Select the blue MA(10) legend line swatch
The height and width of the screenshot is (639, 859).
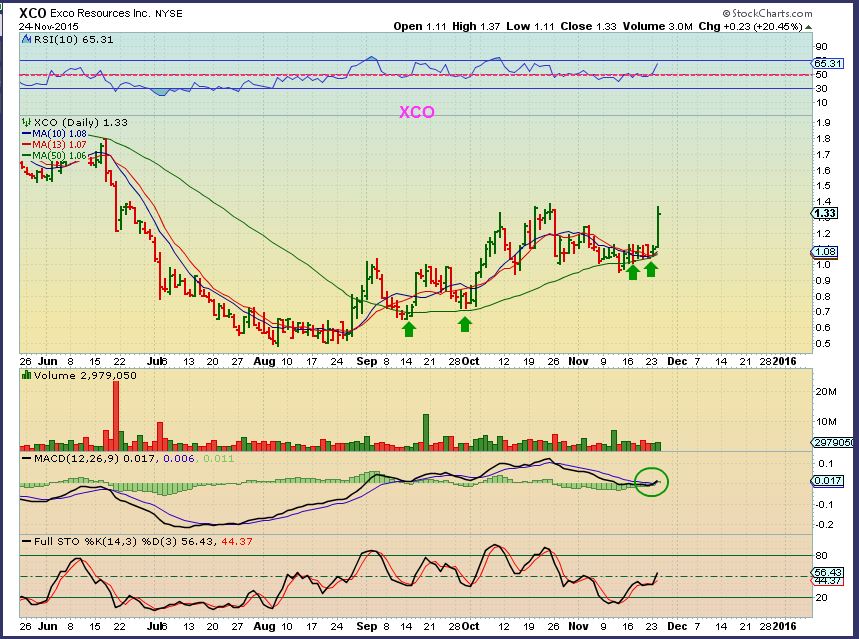(26, 134)
